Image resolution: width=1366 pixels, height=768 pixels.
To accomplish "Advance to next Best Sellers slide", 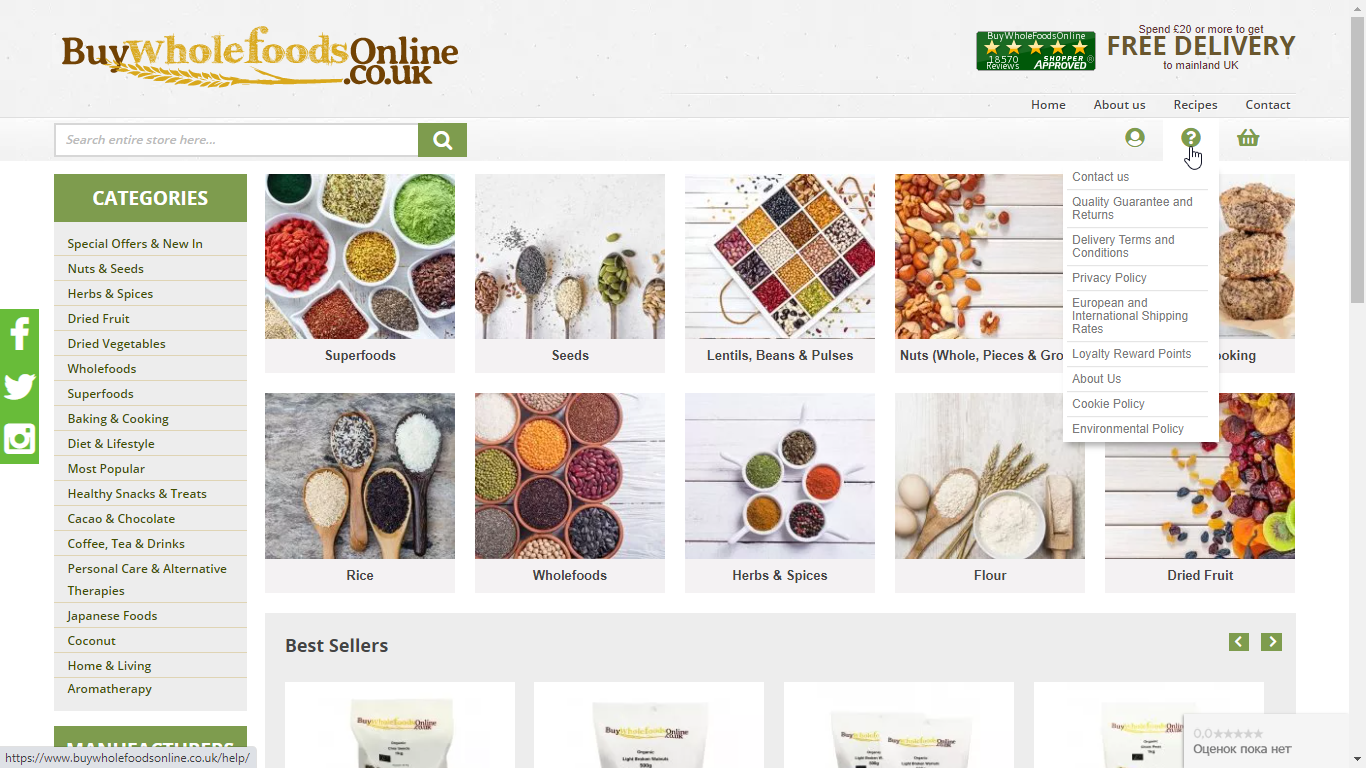I will pos(1271,642).
